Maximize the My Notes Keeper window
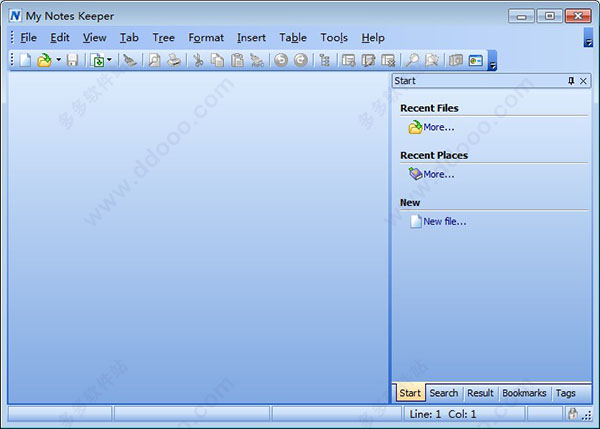 point(550,16)
